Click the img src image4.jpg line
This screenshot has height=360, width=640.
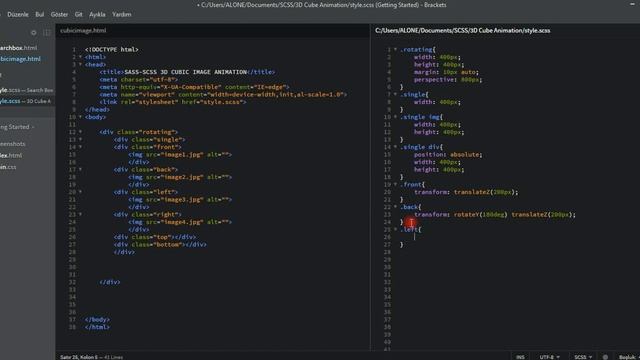coord(180,222)
